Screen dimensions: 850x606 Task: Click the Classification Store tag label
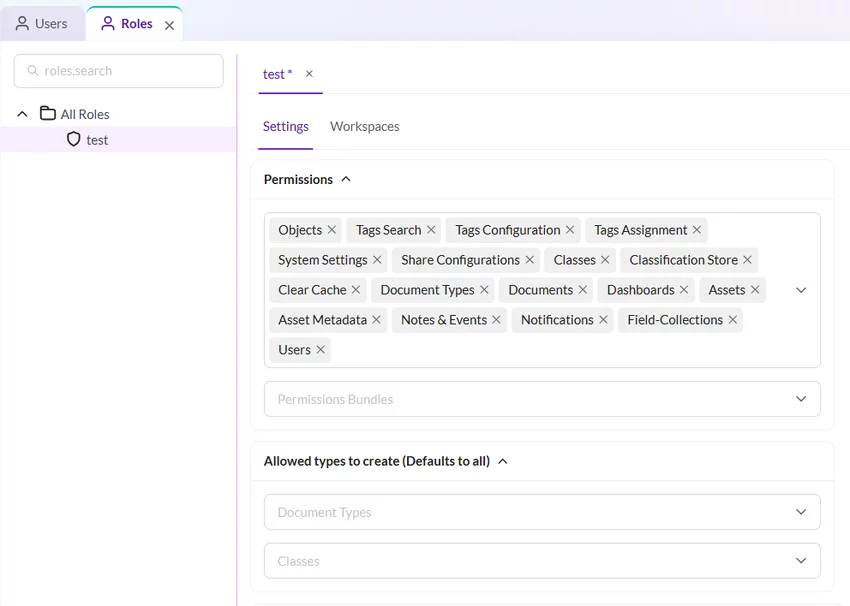tap(684, 260)
